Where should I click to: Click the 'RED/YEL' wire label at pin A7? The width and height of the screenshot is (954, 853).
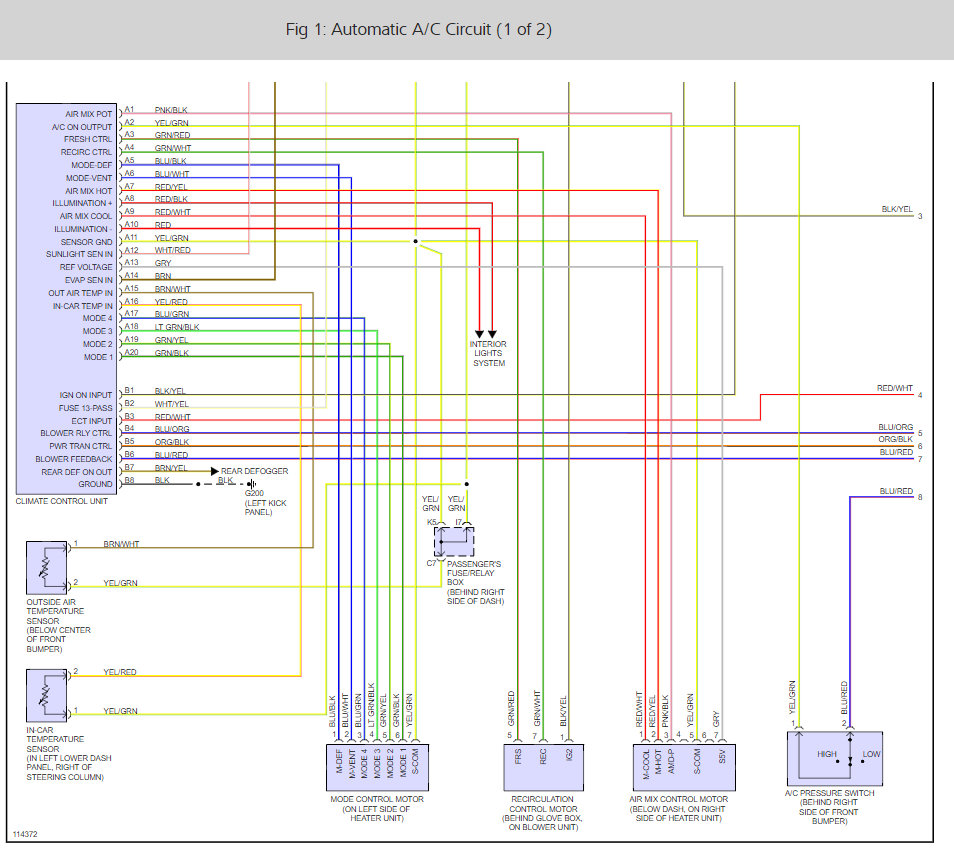(171, 187)
